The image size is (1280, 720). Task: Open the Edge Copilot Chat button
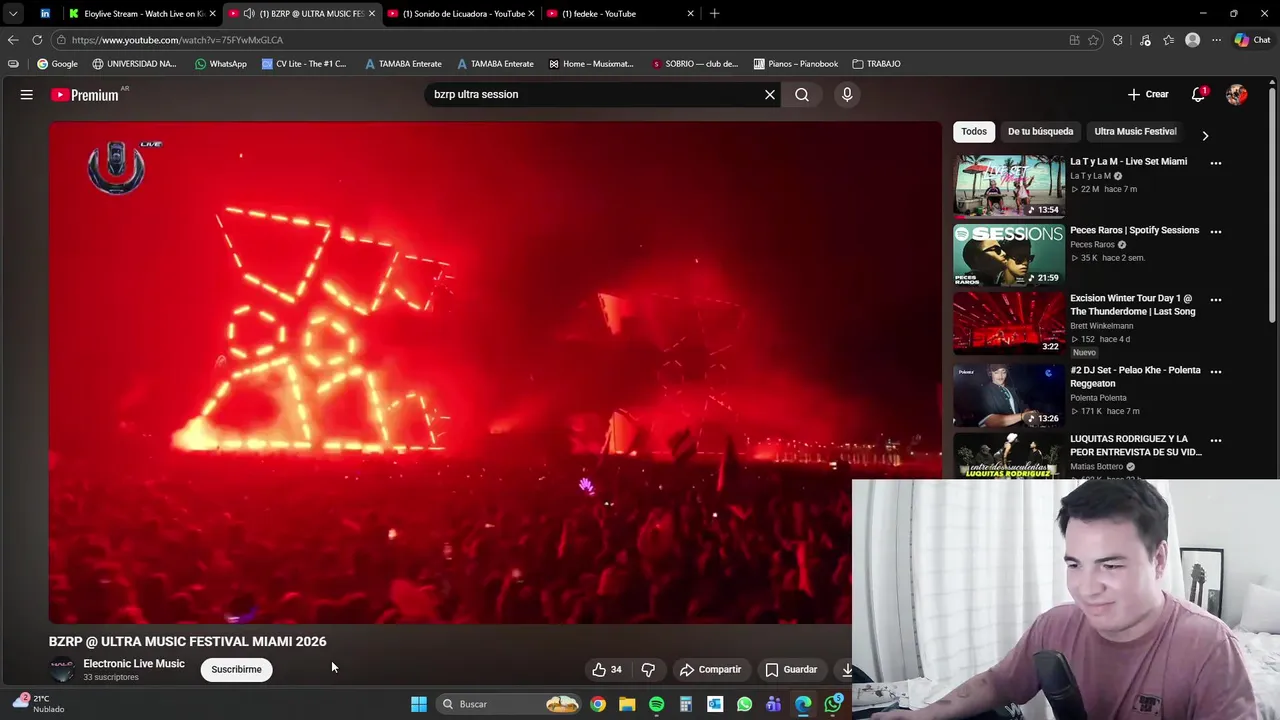click(x=1252, y=40)
